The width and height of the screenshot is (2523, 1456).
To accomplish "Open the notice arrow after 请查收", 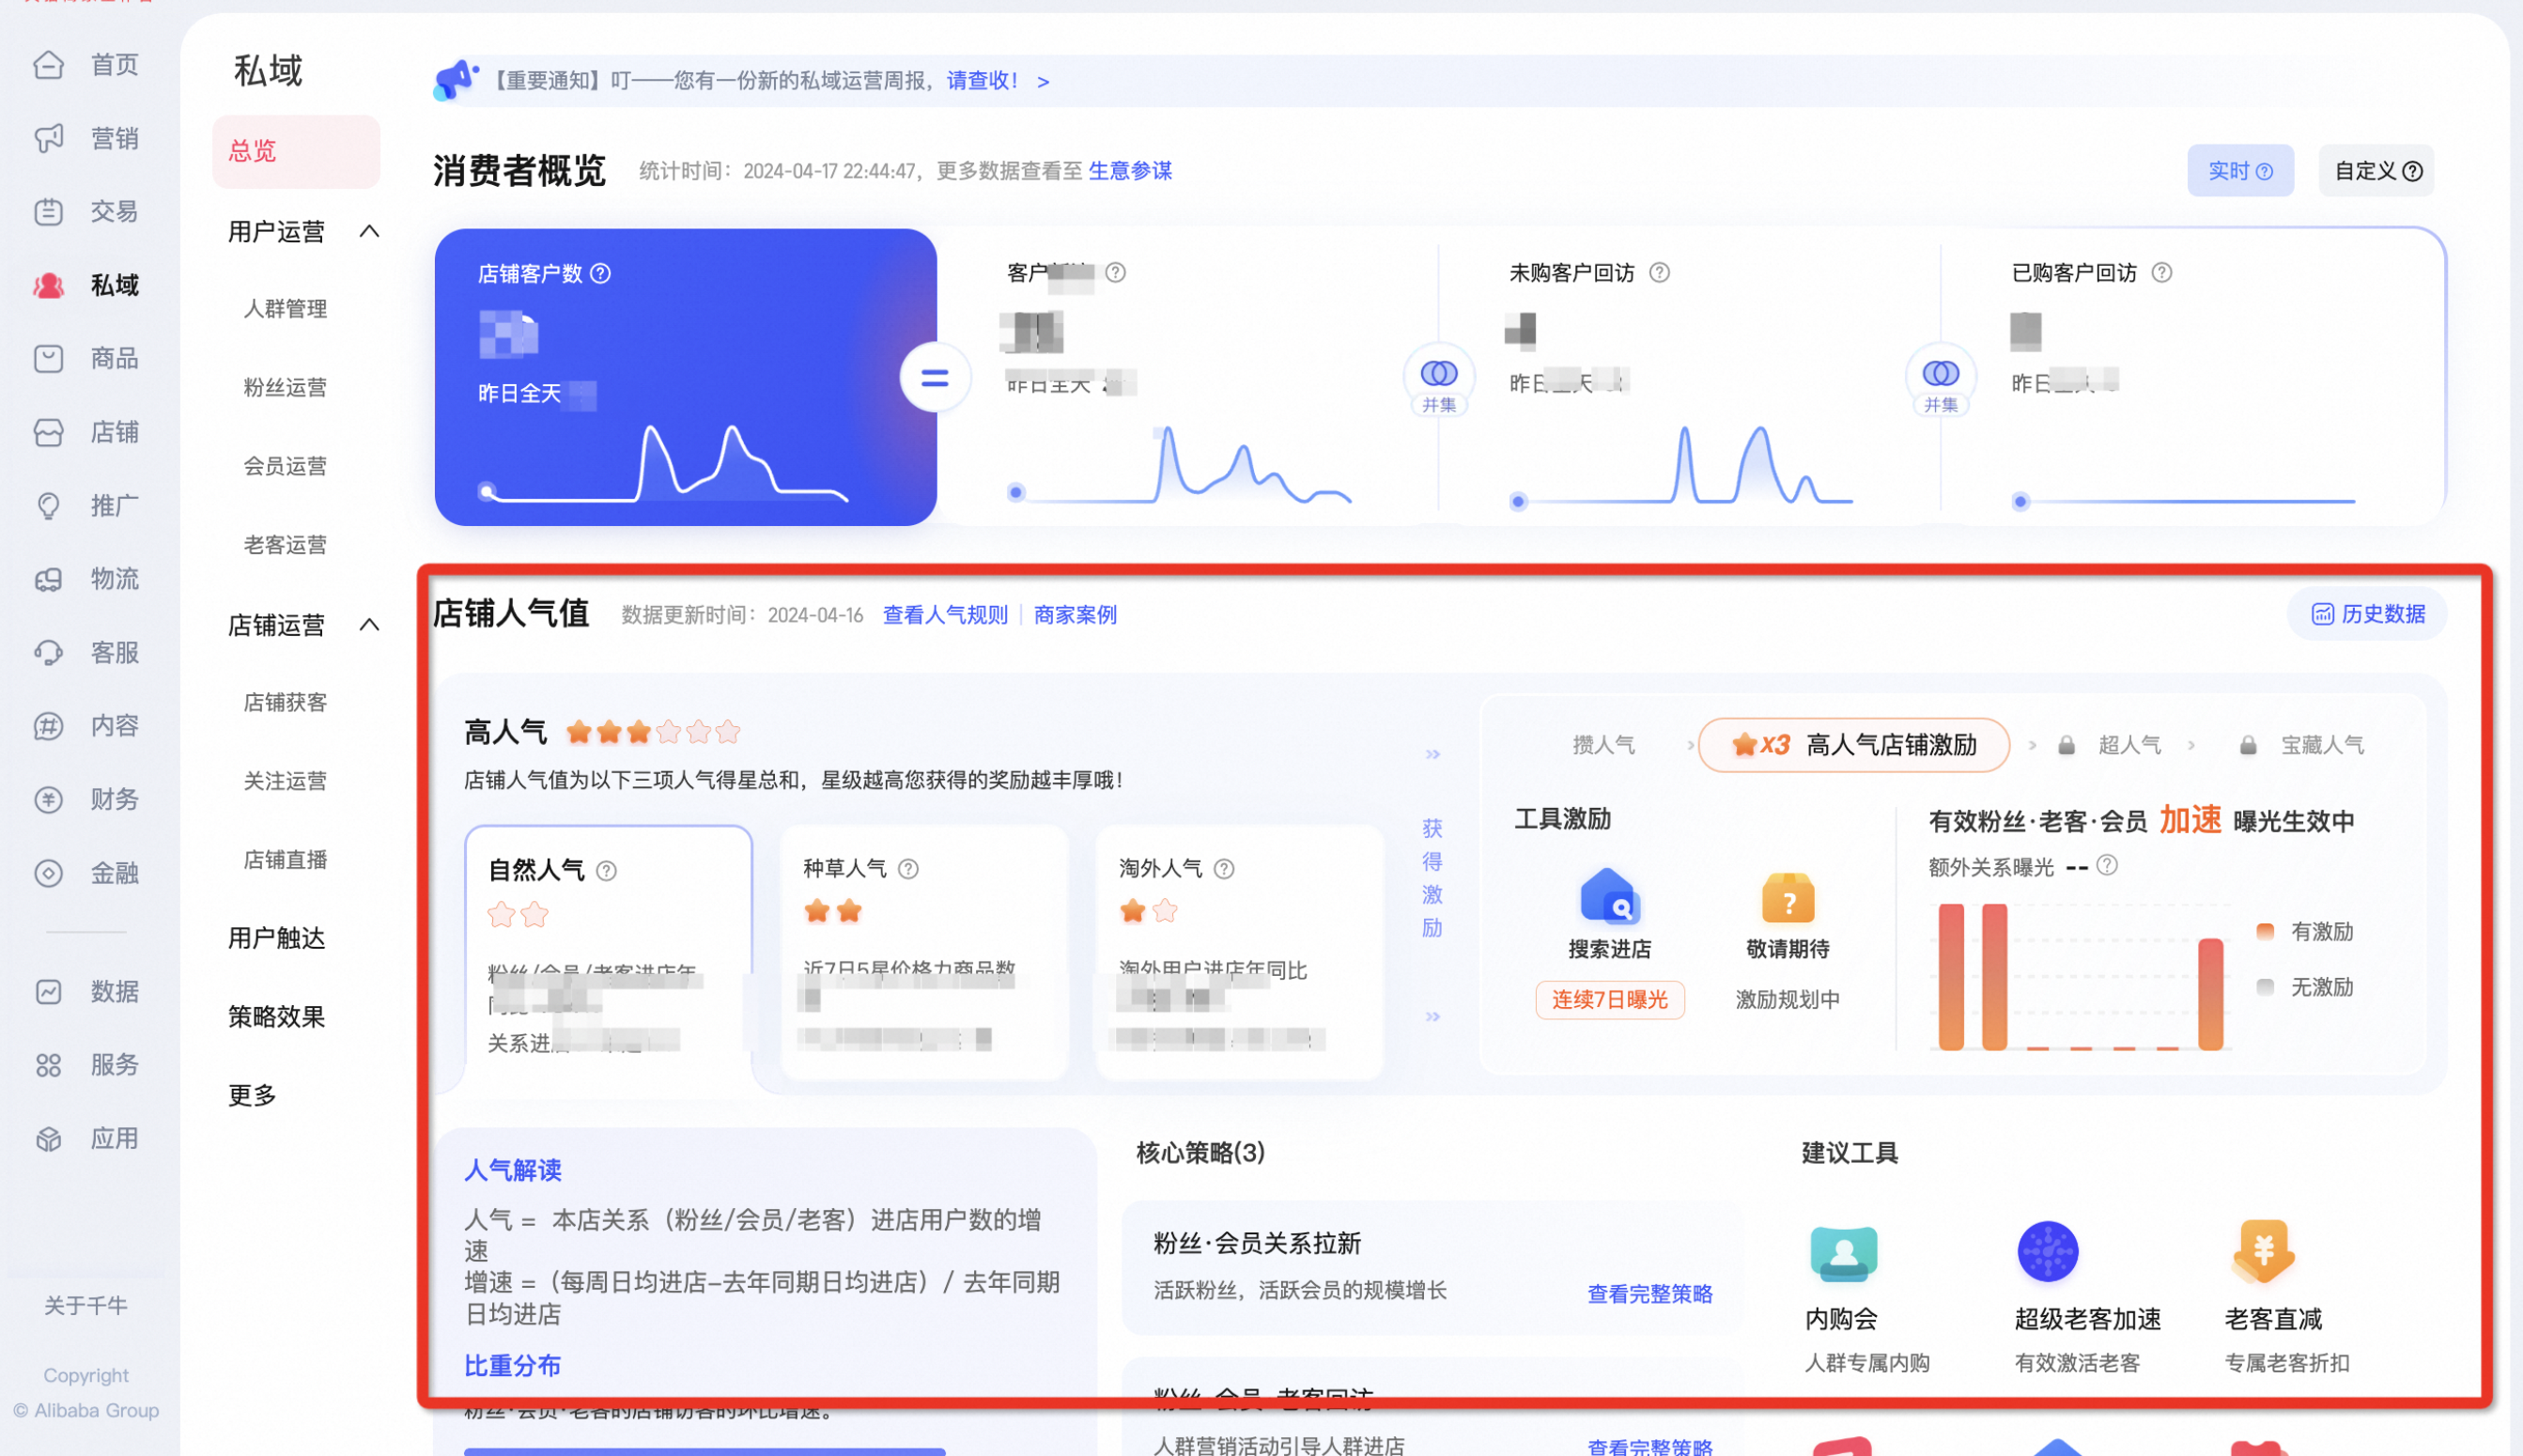I will pos(1044,82).
